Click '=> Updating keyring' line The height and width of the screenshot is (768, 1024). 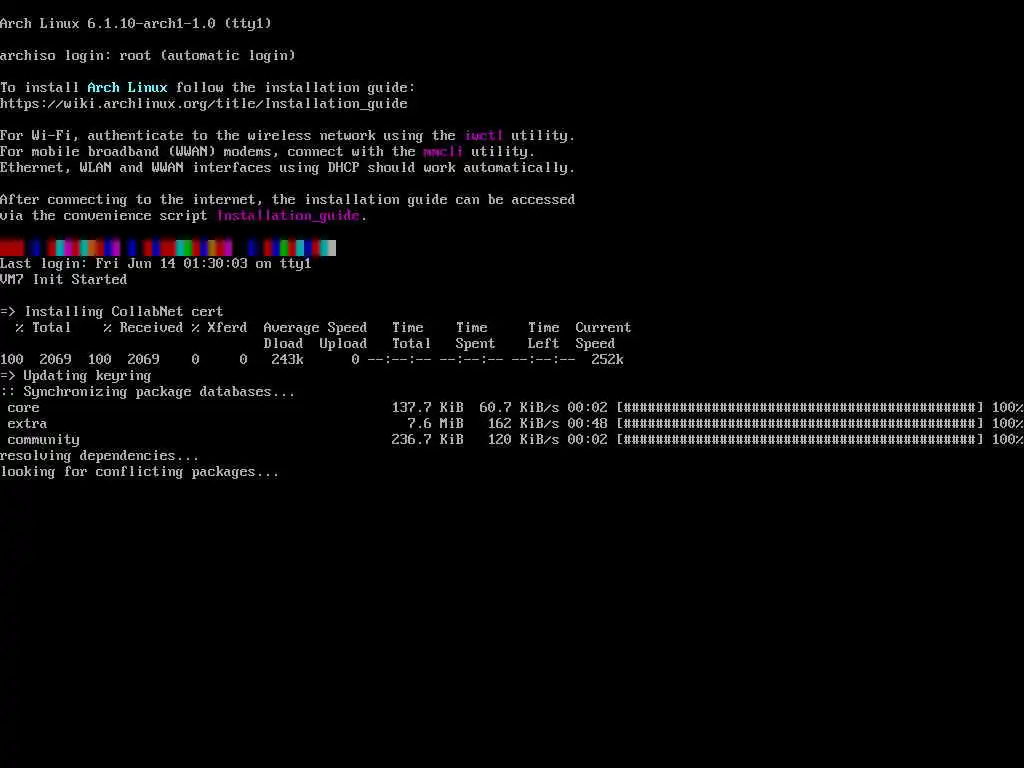click(76, 376)
